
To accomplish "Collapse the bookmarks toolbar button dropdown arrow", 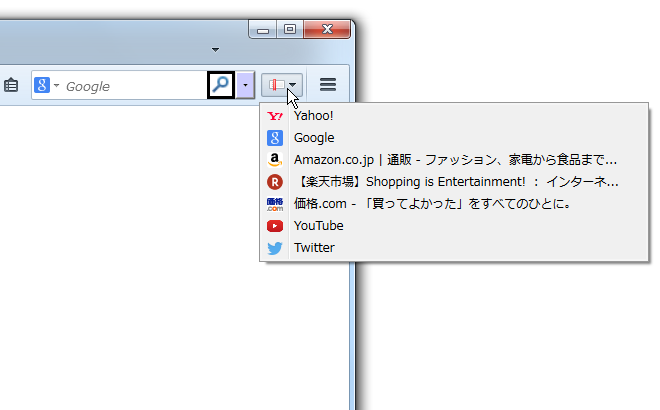I will [x=293, y=85].
